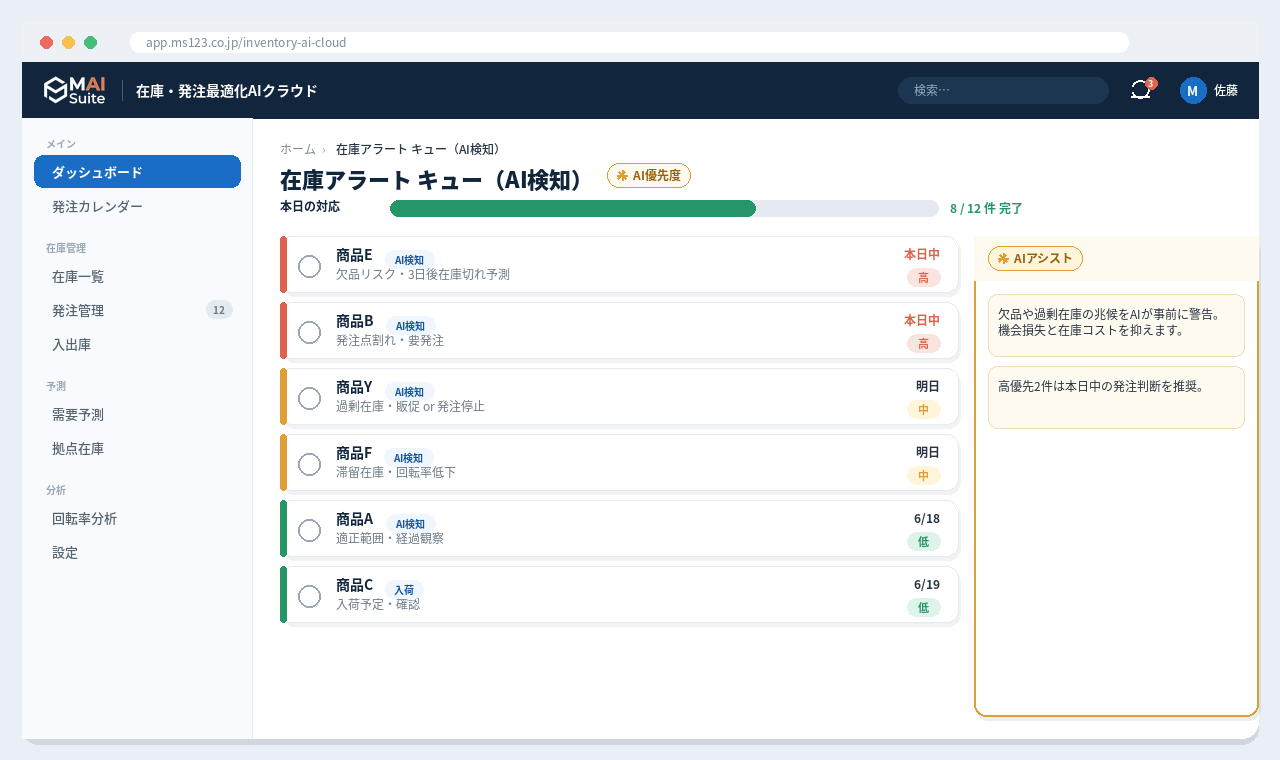
Task: Click the ホーム breadcrumb link
Action: pyautogui.click(x=297, y=149)
